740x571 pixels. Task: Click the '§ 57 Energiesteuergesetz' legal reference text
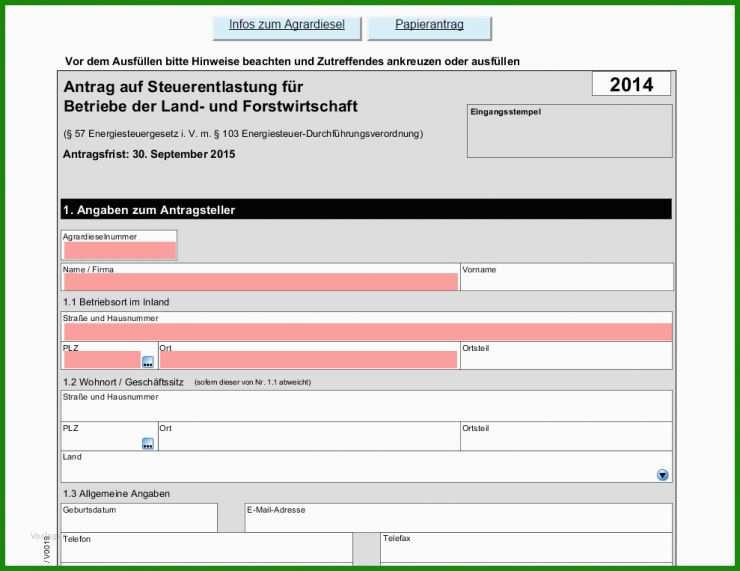click(x=243, y=134)
